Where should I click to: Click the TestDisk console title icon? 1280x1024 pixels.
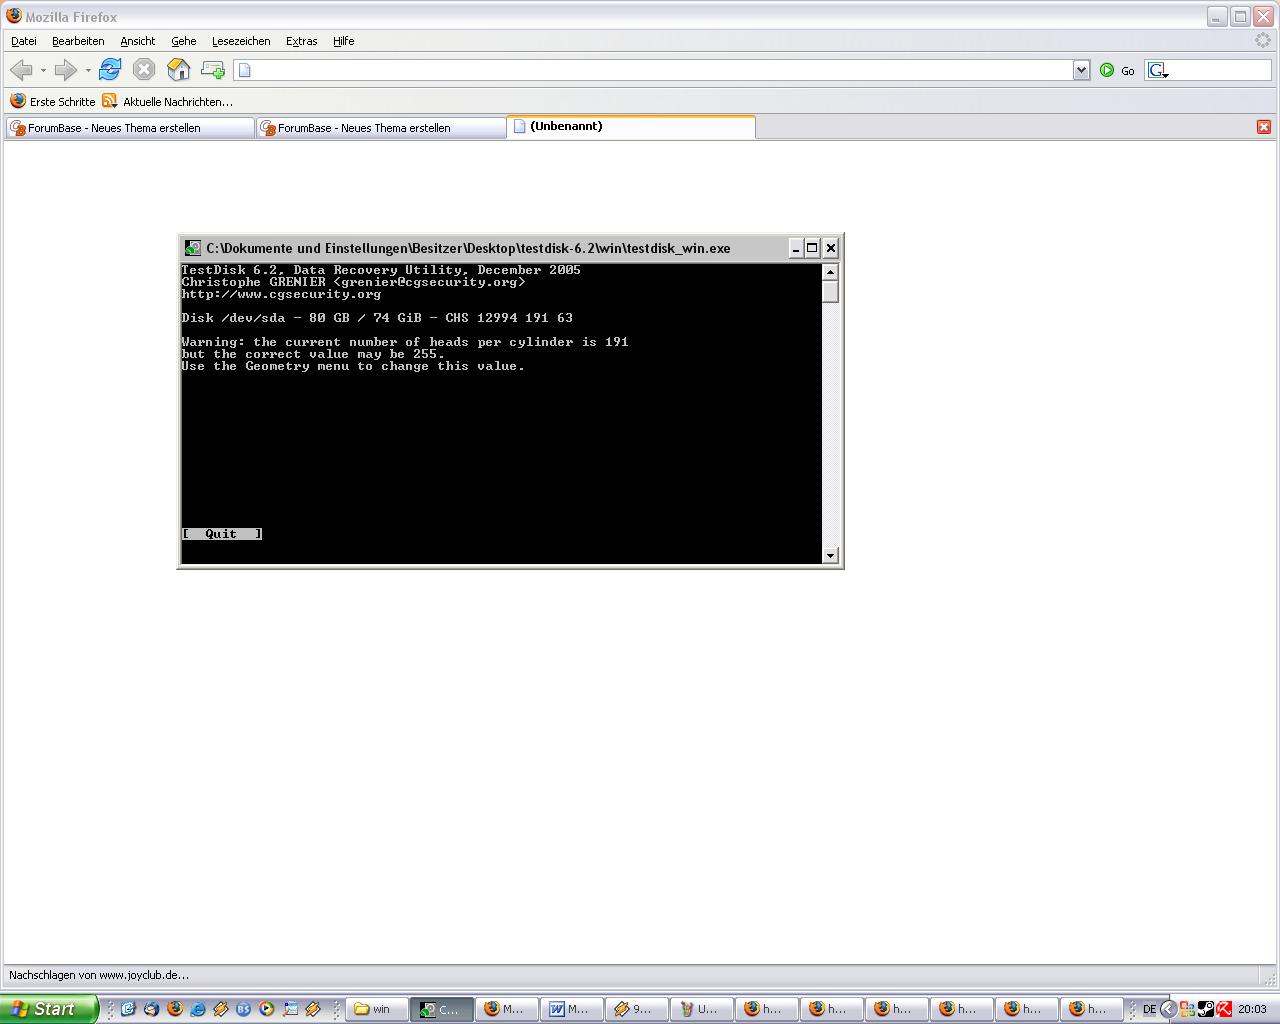192,248
